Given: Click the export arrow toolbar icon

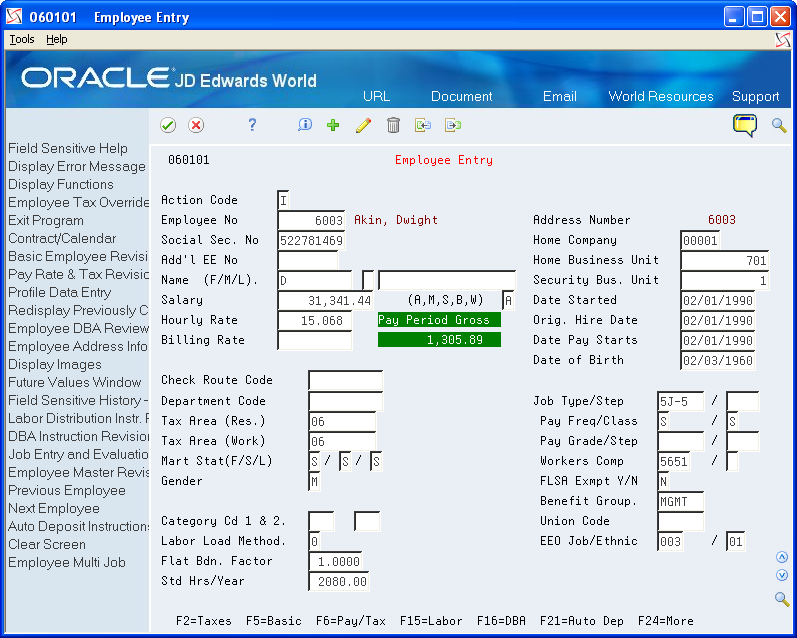Looking at the screenshot, I should coord(453,125).
